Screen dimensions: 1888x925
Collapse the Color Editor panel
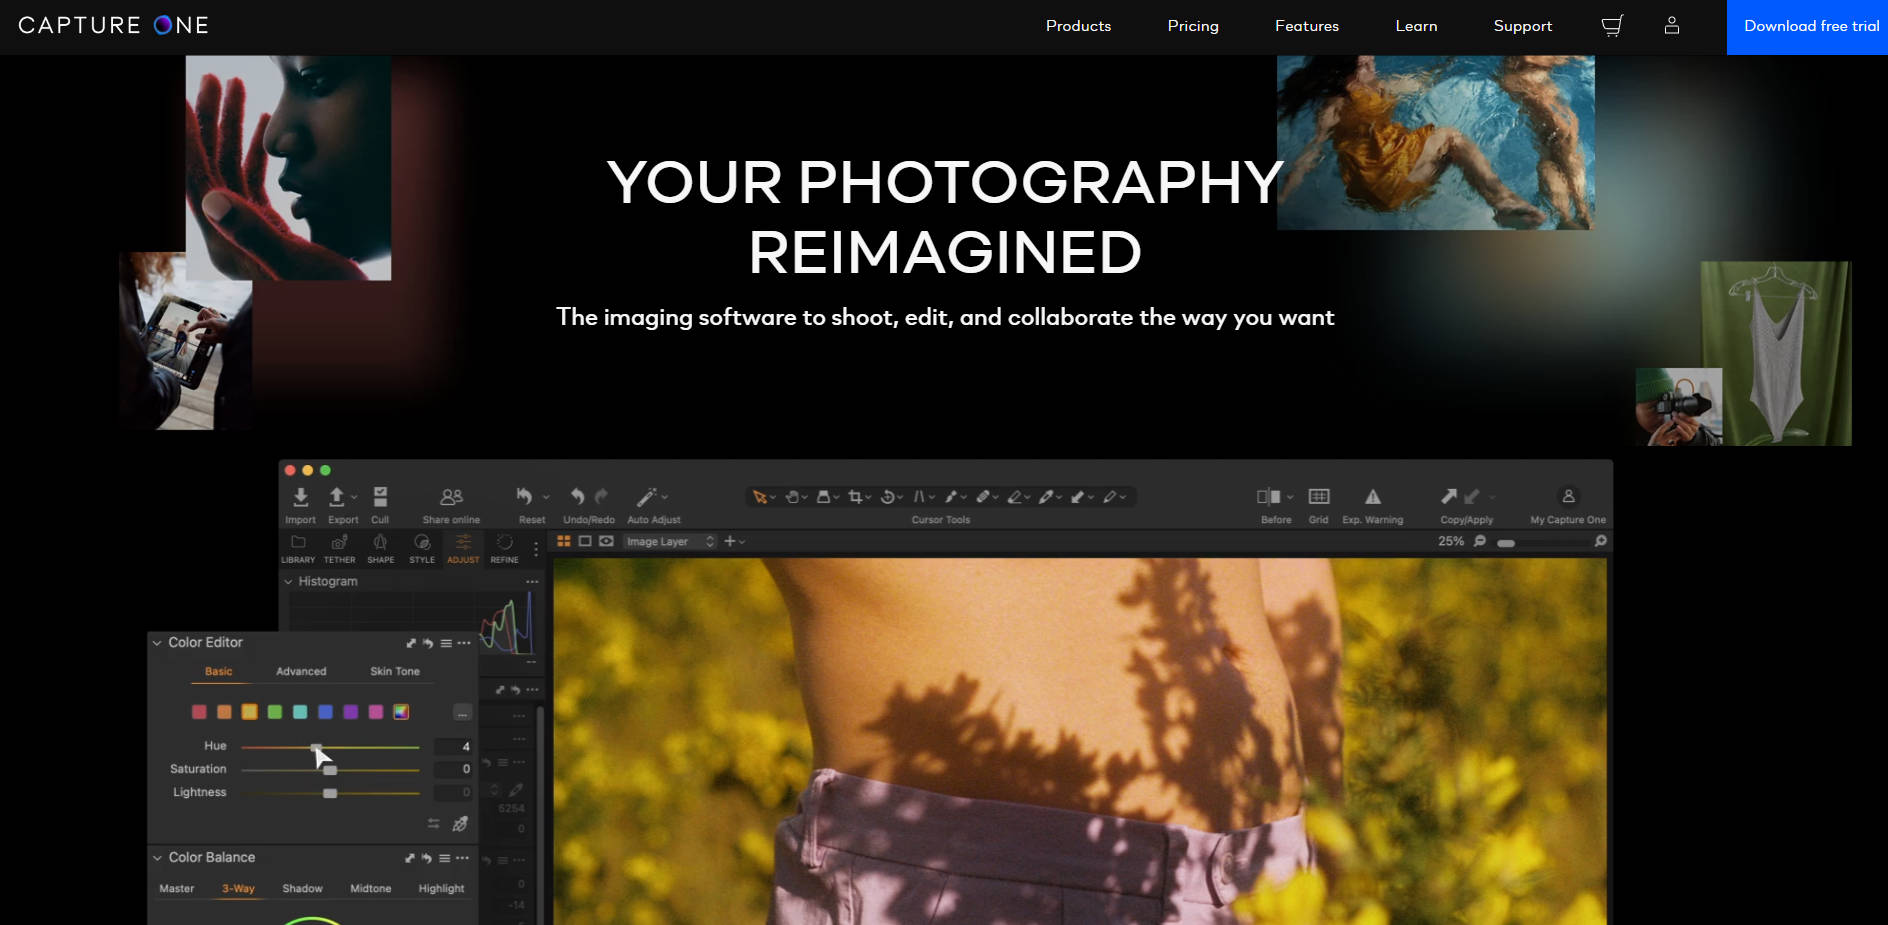pyautogui.click(x=157, y=643)
